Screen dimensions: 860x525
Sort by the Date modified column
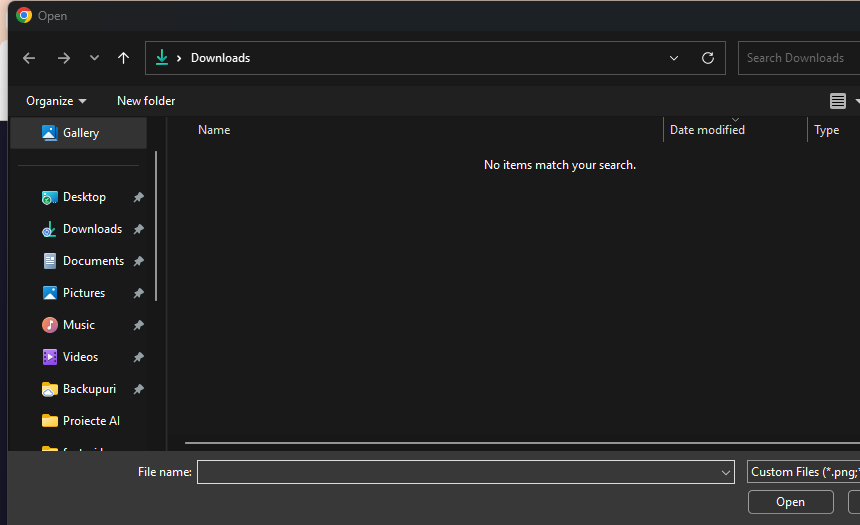click(707, 130)
